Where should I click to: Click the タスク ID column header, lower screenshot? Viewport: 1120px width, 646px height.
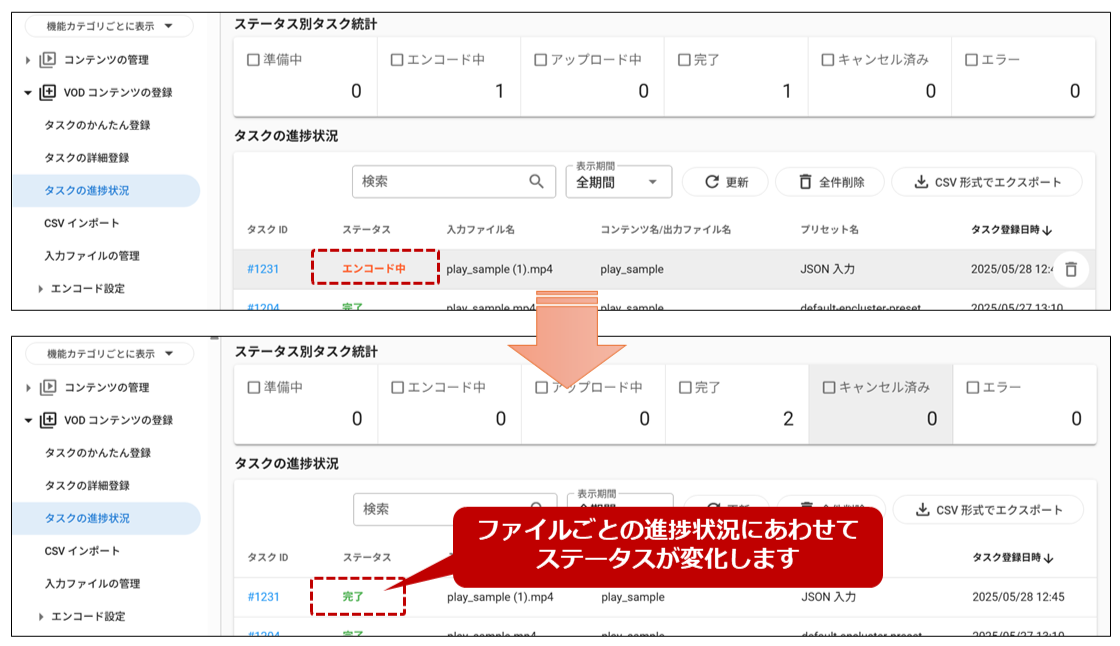click(268, 557)
